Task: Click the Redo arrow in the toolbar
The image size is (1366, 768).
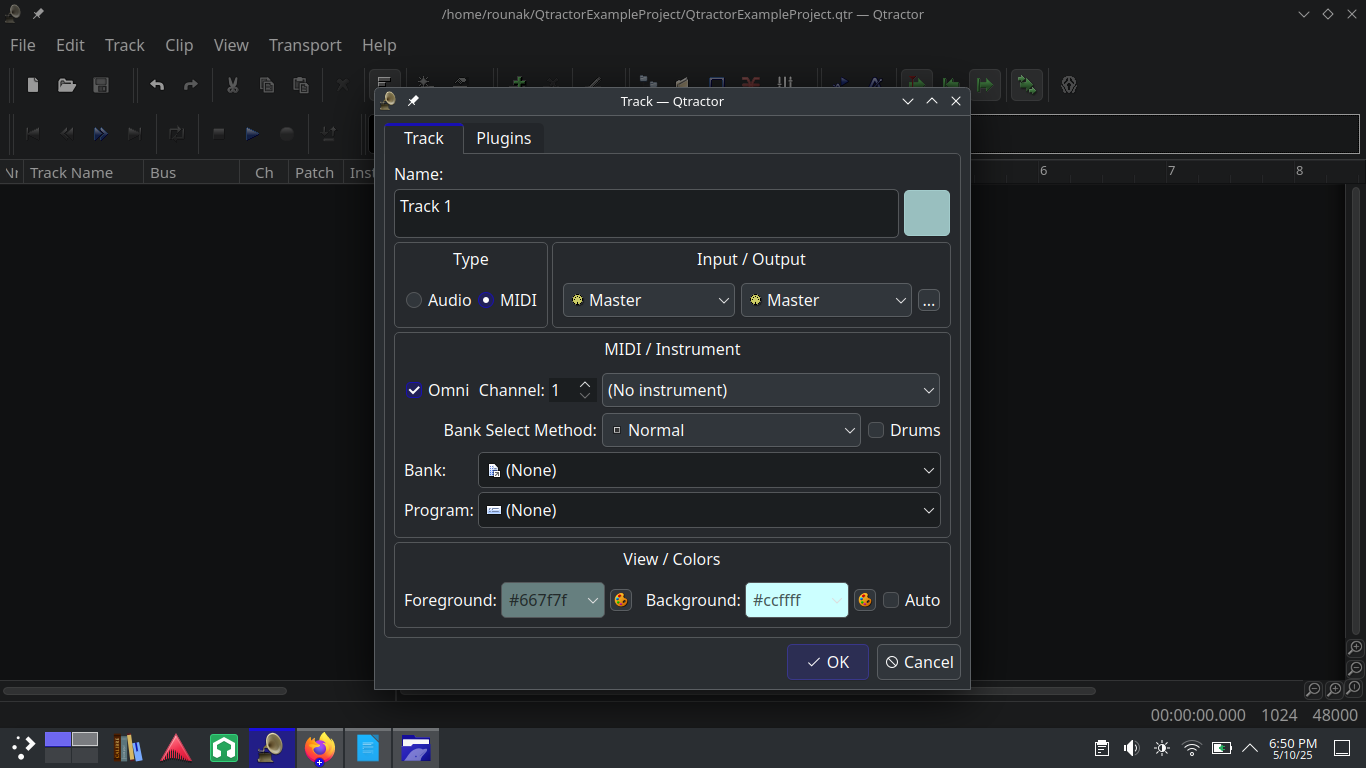Action: (x=191, y=85)
